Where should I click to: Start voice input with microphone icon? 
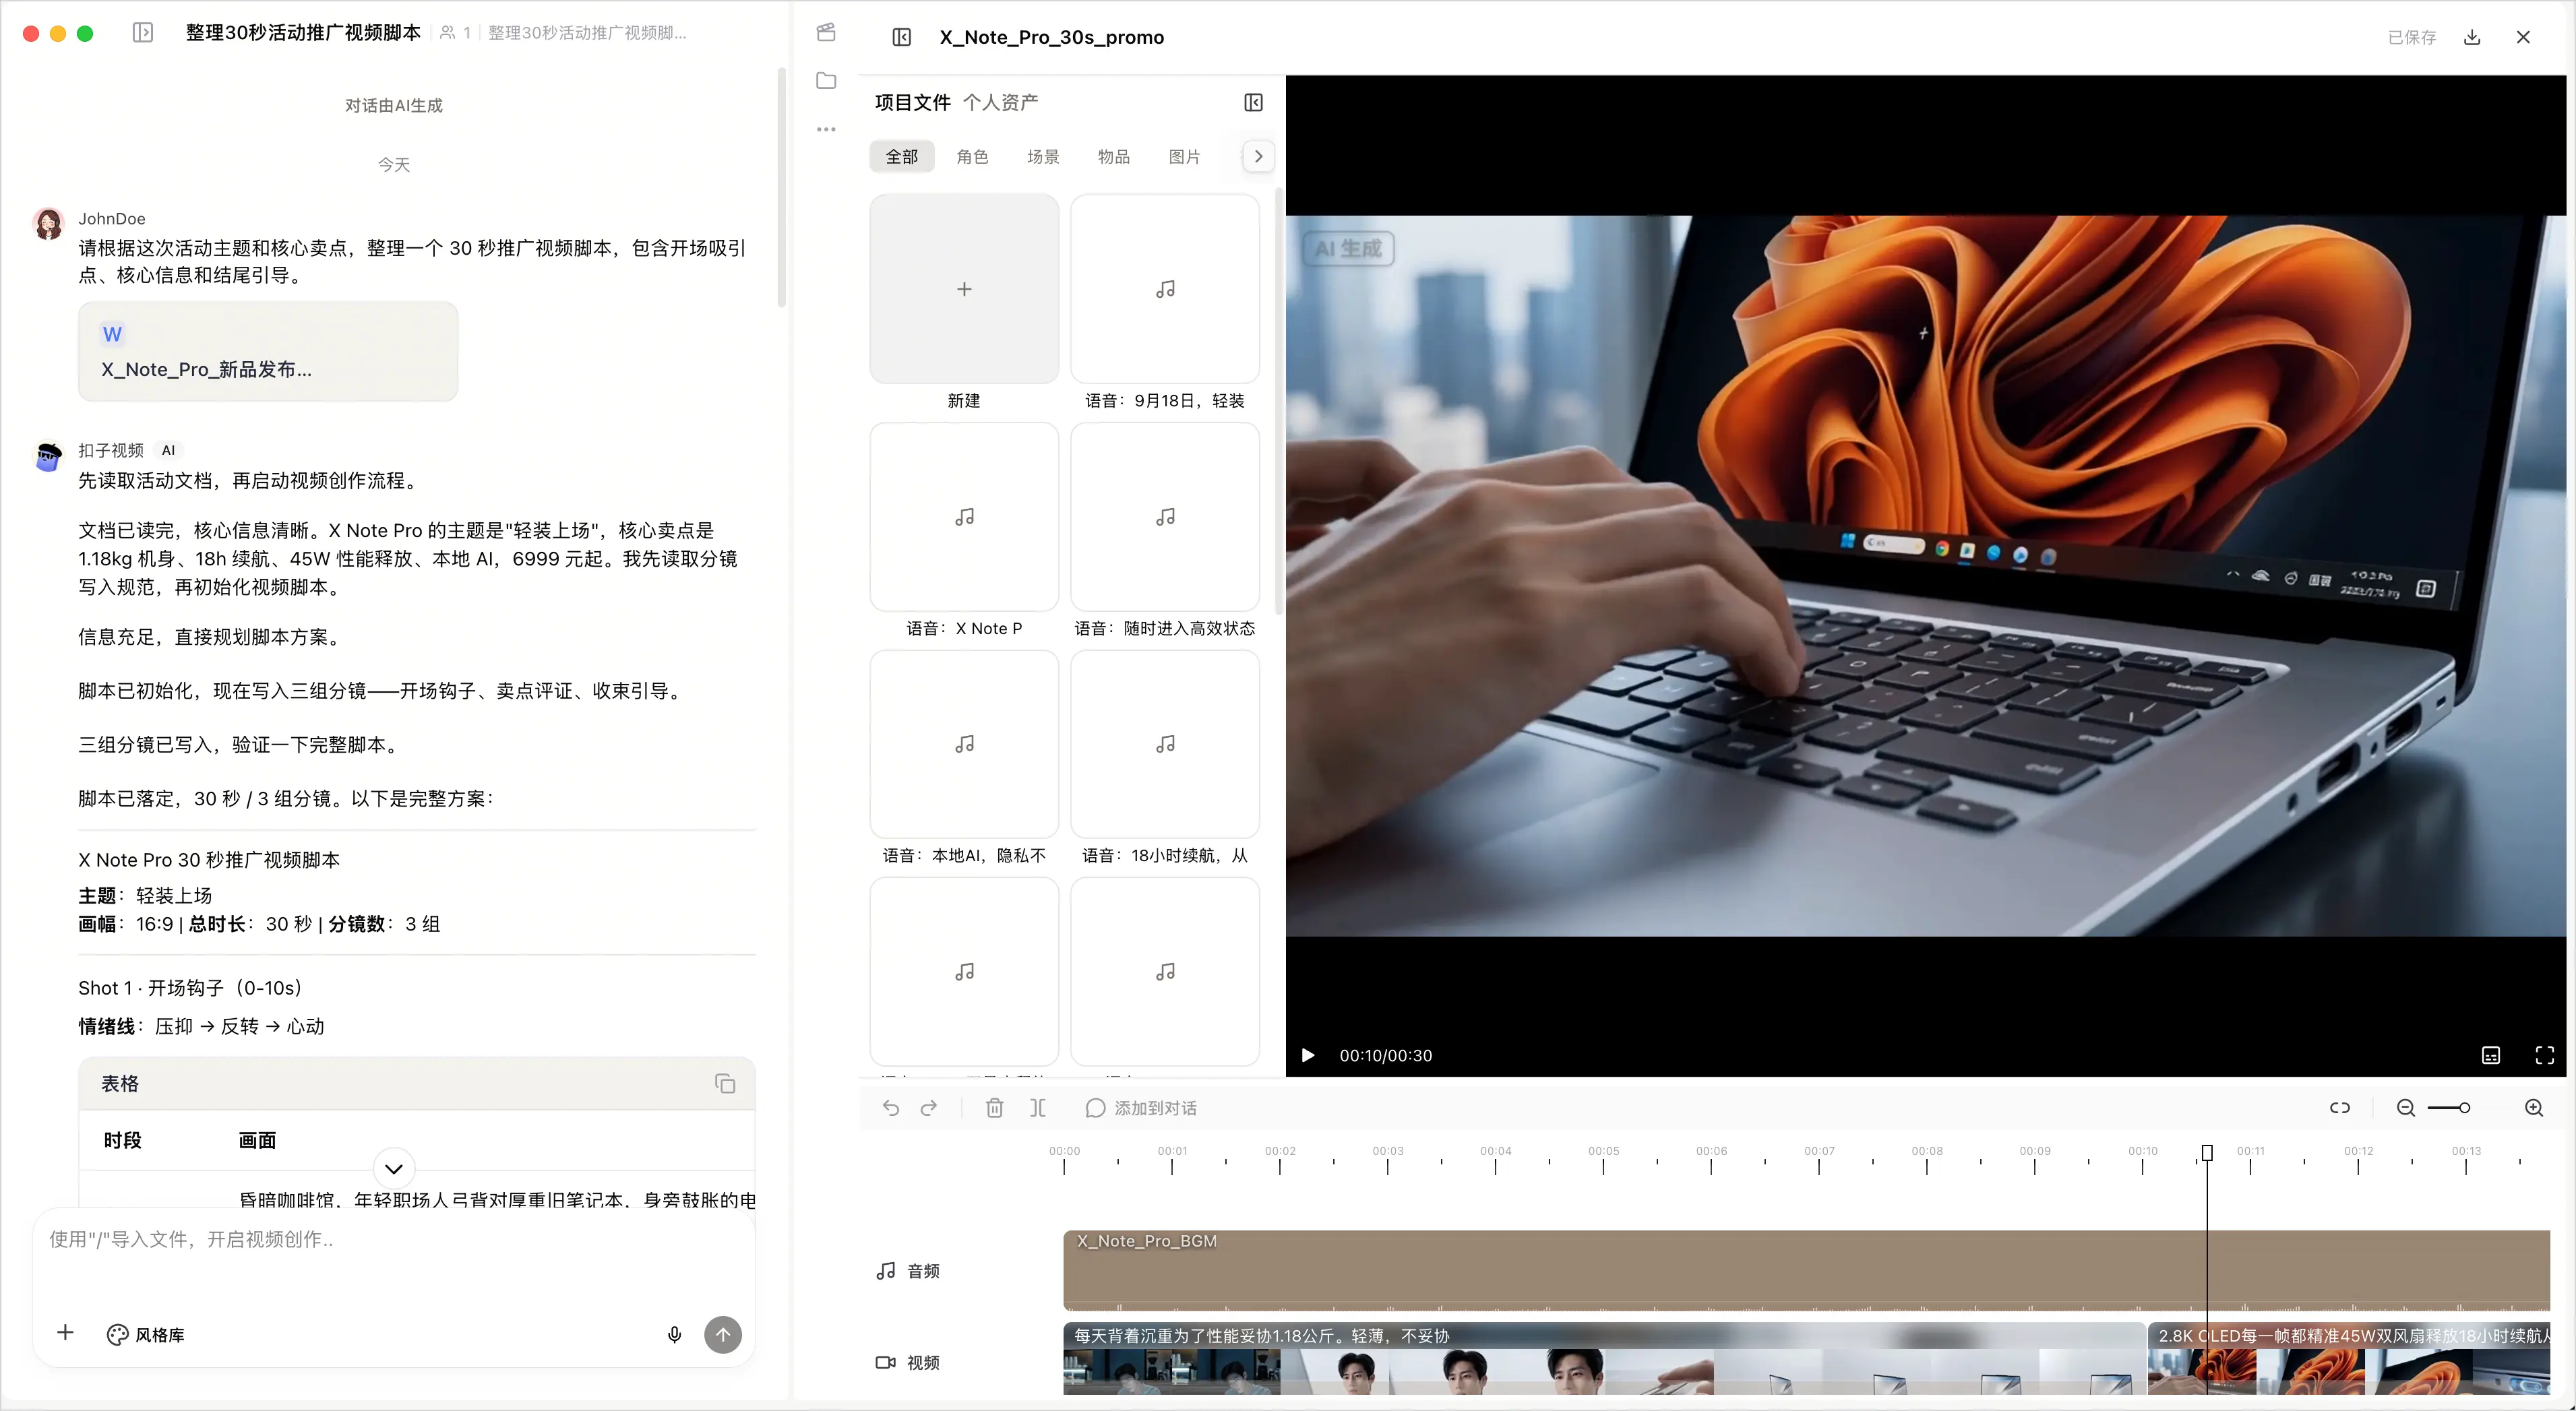675,1335
